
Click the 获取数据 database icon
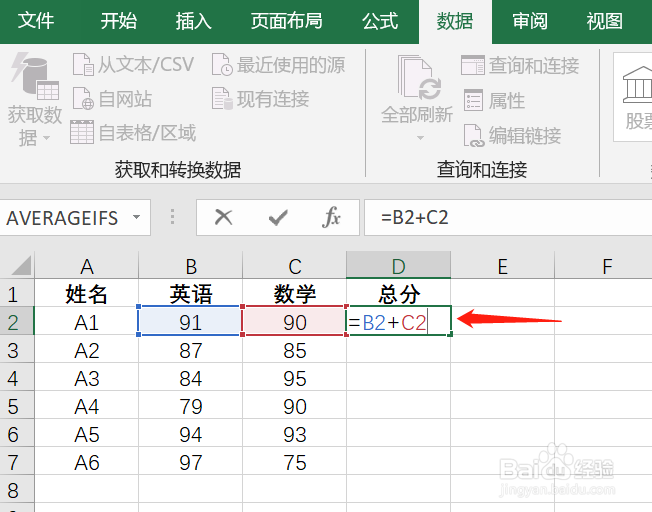(35, 76)
